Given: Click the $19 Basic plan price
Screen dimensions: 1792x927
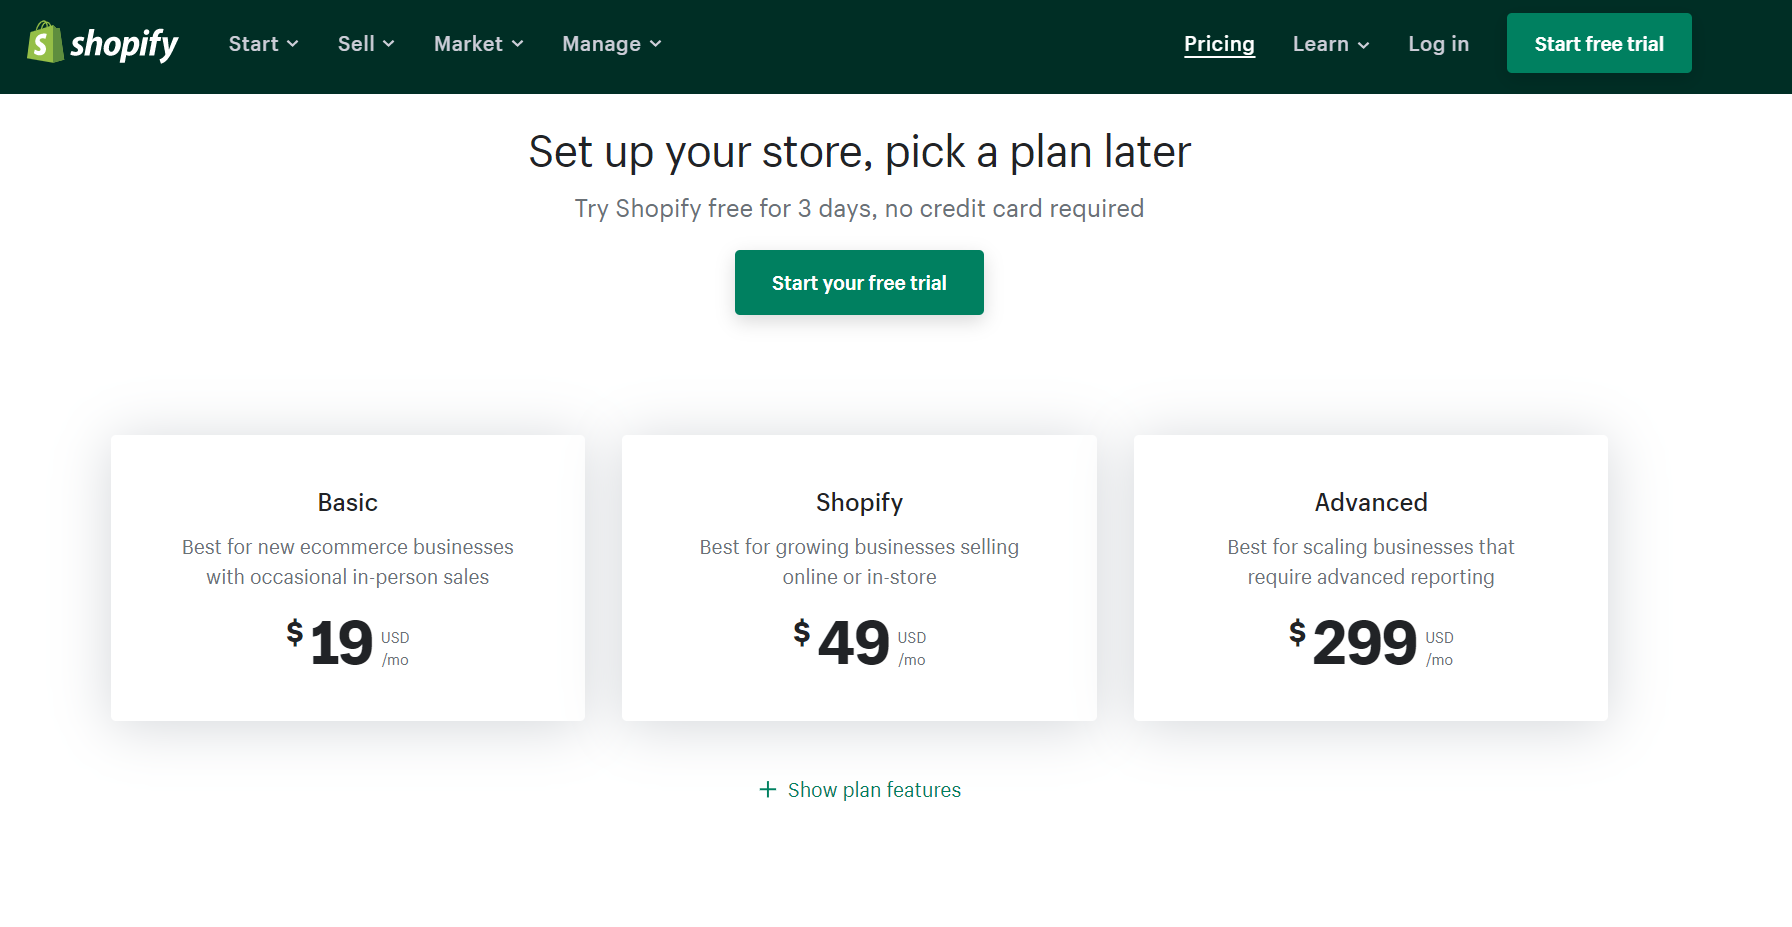Looking at the screenshot, I should pyautogui.click(x=347, y=642).
